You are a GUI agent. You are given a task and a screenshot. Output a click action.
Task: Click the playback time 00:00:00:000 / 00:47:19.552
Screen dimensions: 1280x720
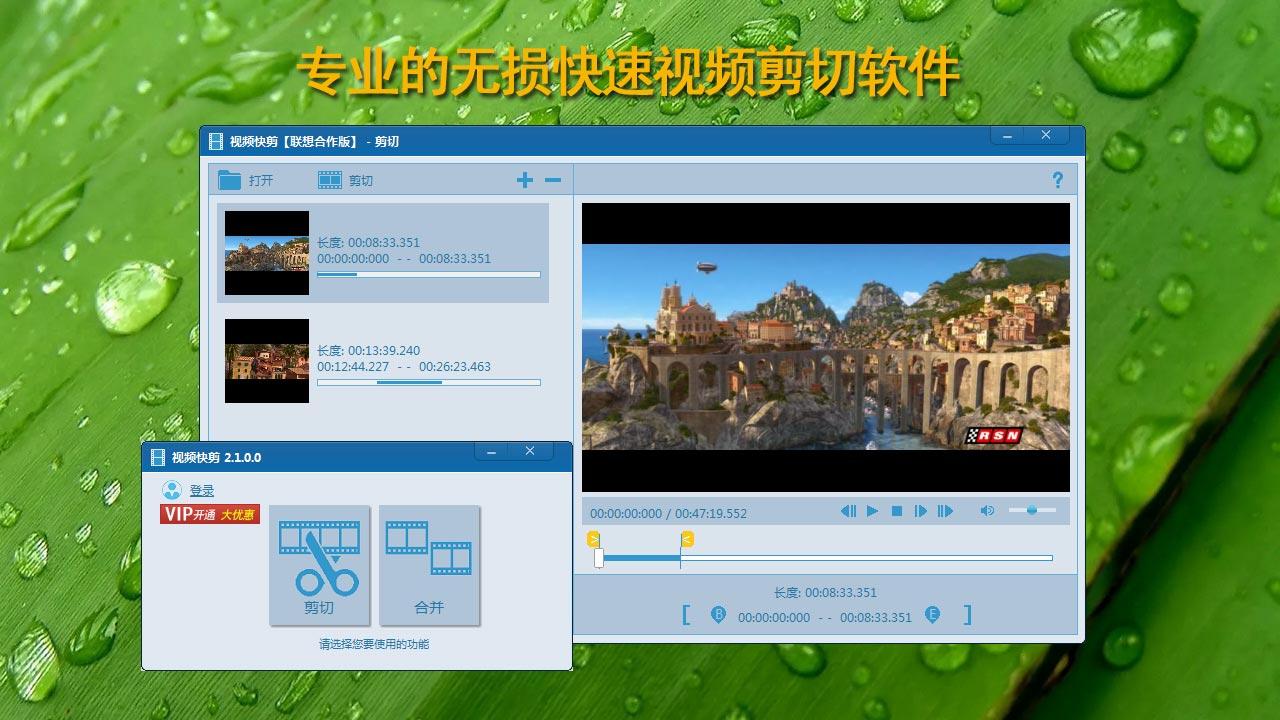point(668,513)
